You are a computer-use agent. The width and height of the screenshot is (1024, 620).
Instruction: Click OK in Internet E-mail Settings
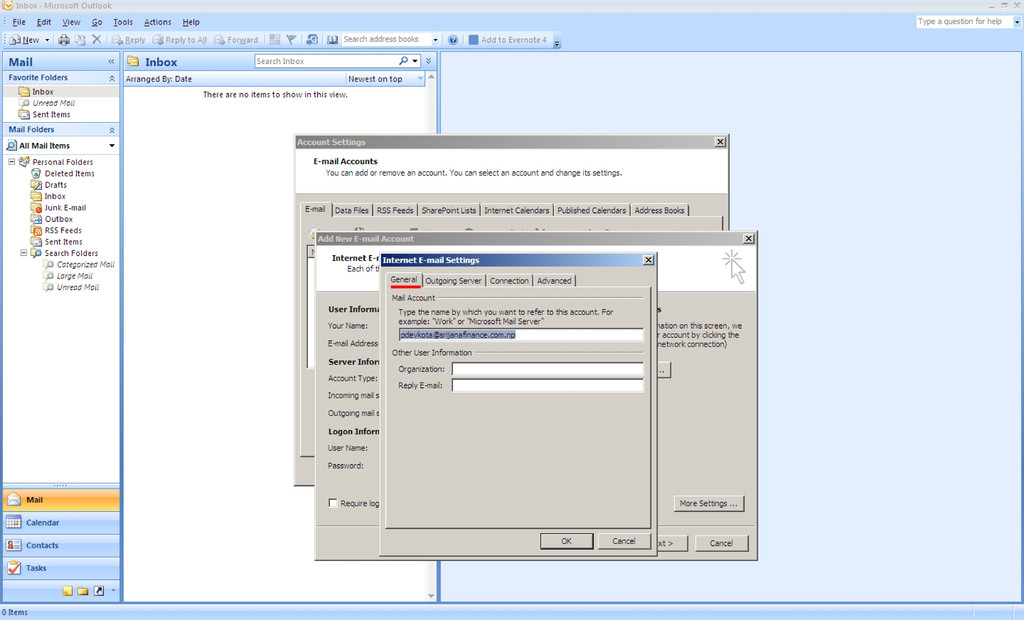tap(566, 541)
